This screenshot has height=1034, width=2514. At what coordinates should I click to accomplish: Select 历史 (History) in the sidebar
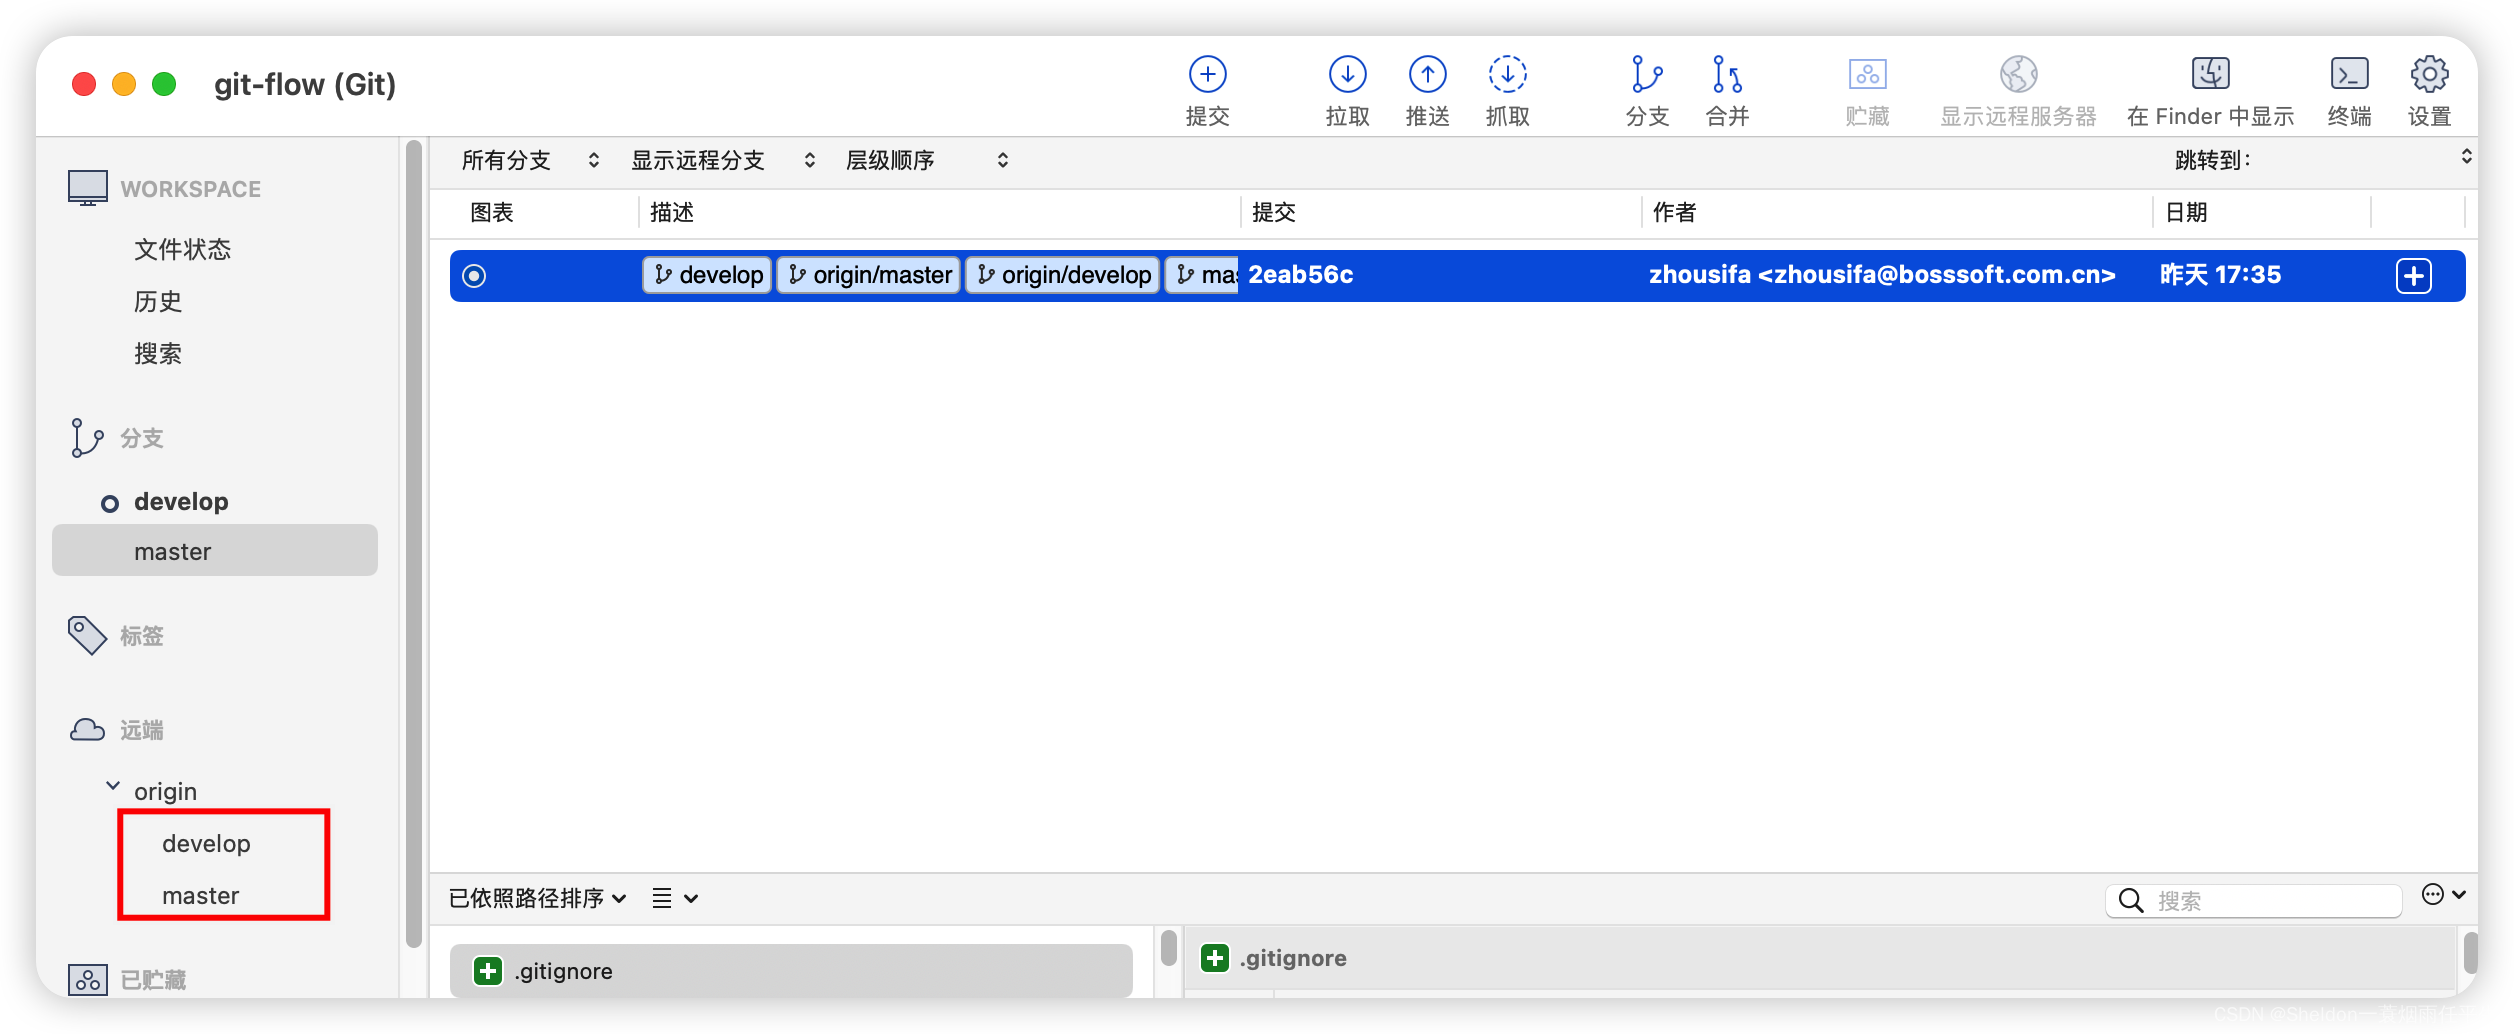(158, 301)
